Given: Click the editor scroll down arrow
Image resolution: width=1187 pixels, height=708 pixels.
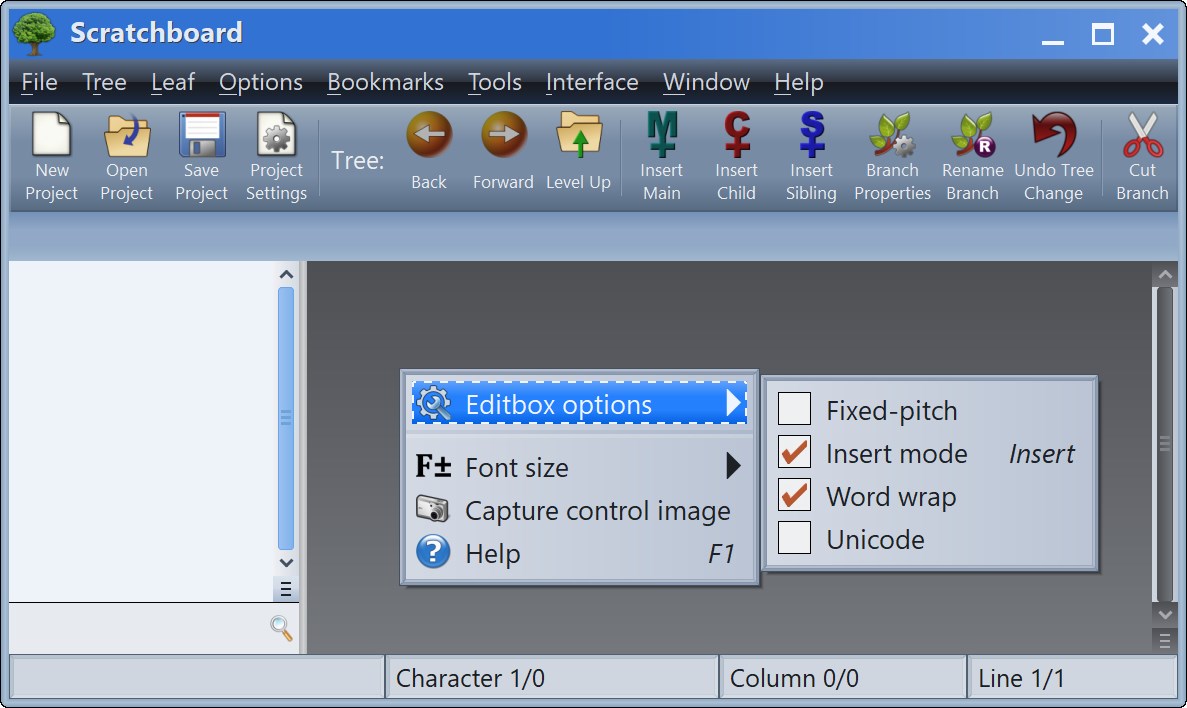Looking at the screenshot, I should pos(1165,614).
